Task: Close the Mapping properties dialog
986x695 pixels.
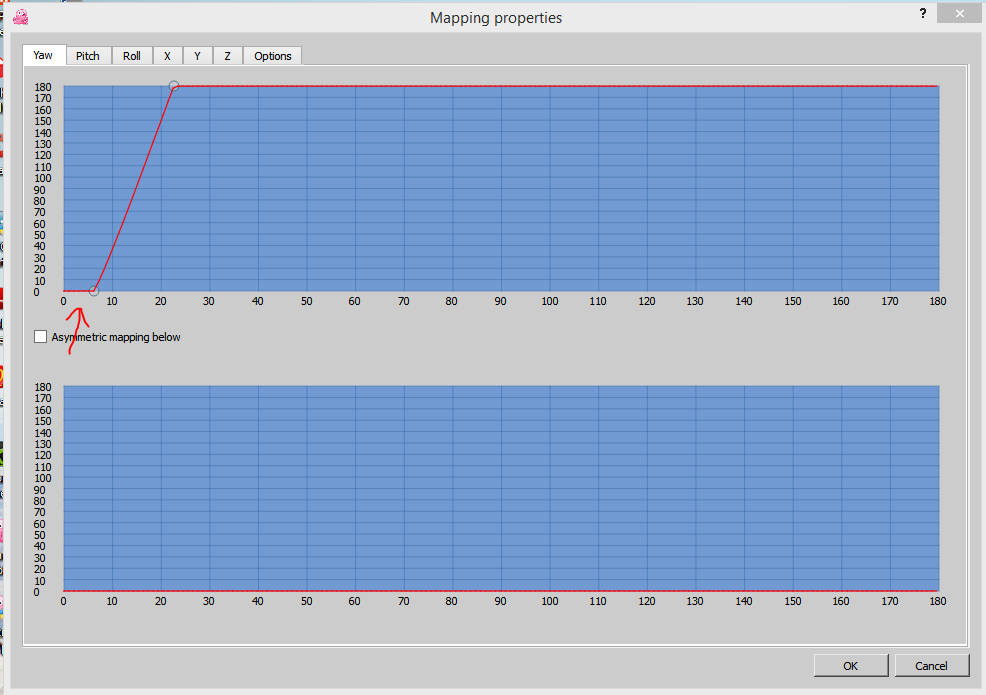Action: [x=960, y=13]
